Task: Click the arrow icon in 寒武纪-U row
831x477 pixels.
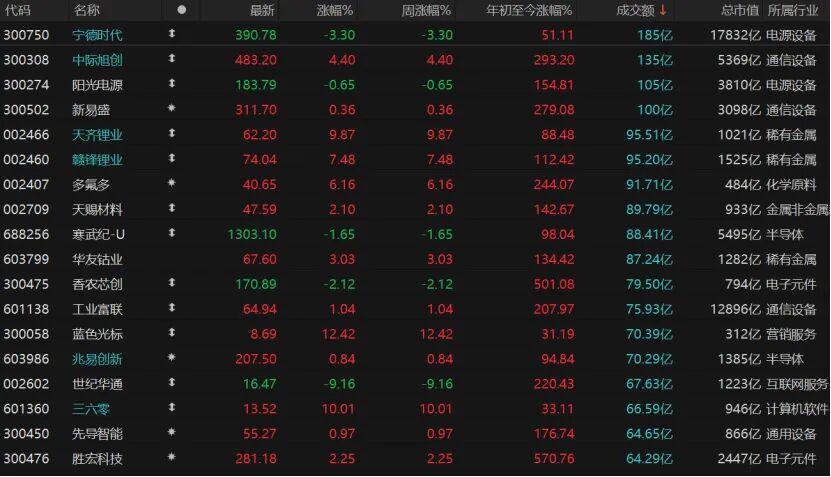Action: pyautogui.click(x=171, y=234)
